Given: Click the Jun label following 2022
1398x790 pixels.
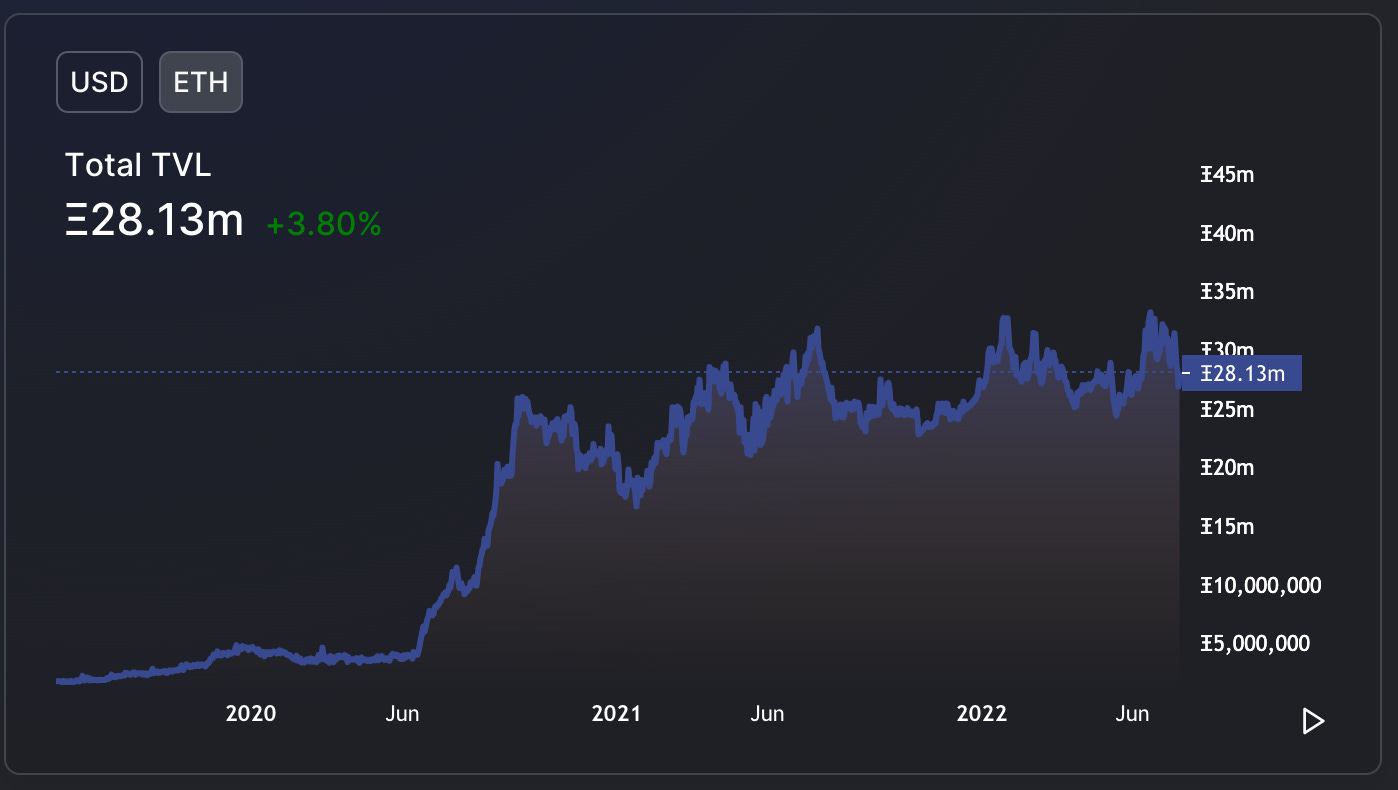Looking at the screenshot, I should click(1132, 714).
